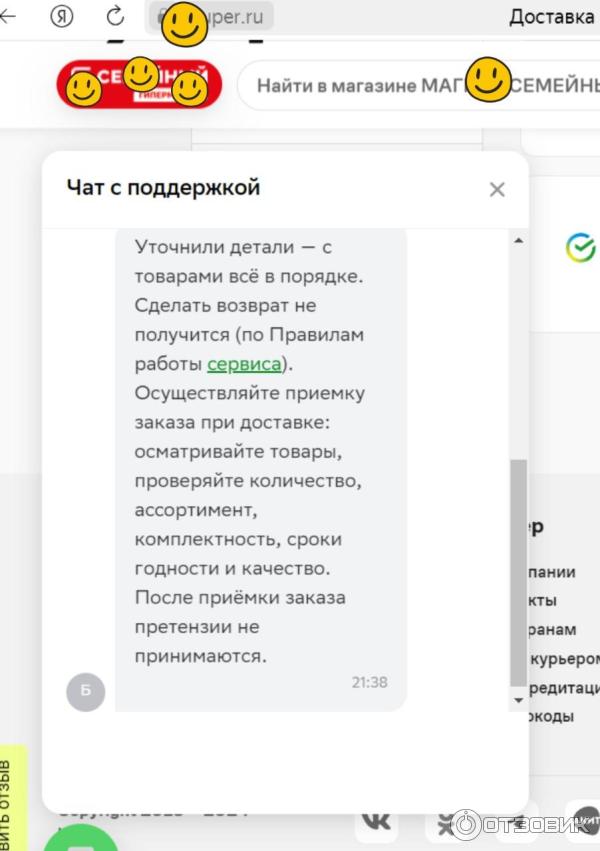The height and width of the screenshot is (851, 600).
Task: Open the Семейный hypermarket logo
Action: point(139,85)
